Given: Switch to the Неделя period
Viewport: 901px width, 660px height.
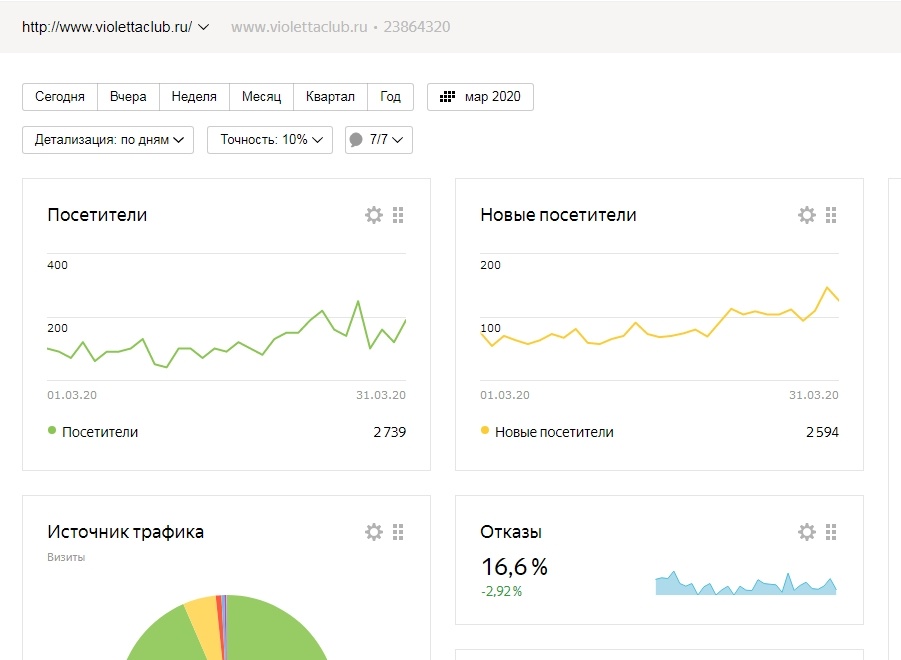Looking at the screenshot, I should click(x=194, y=97).
